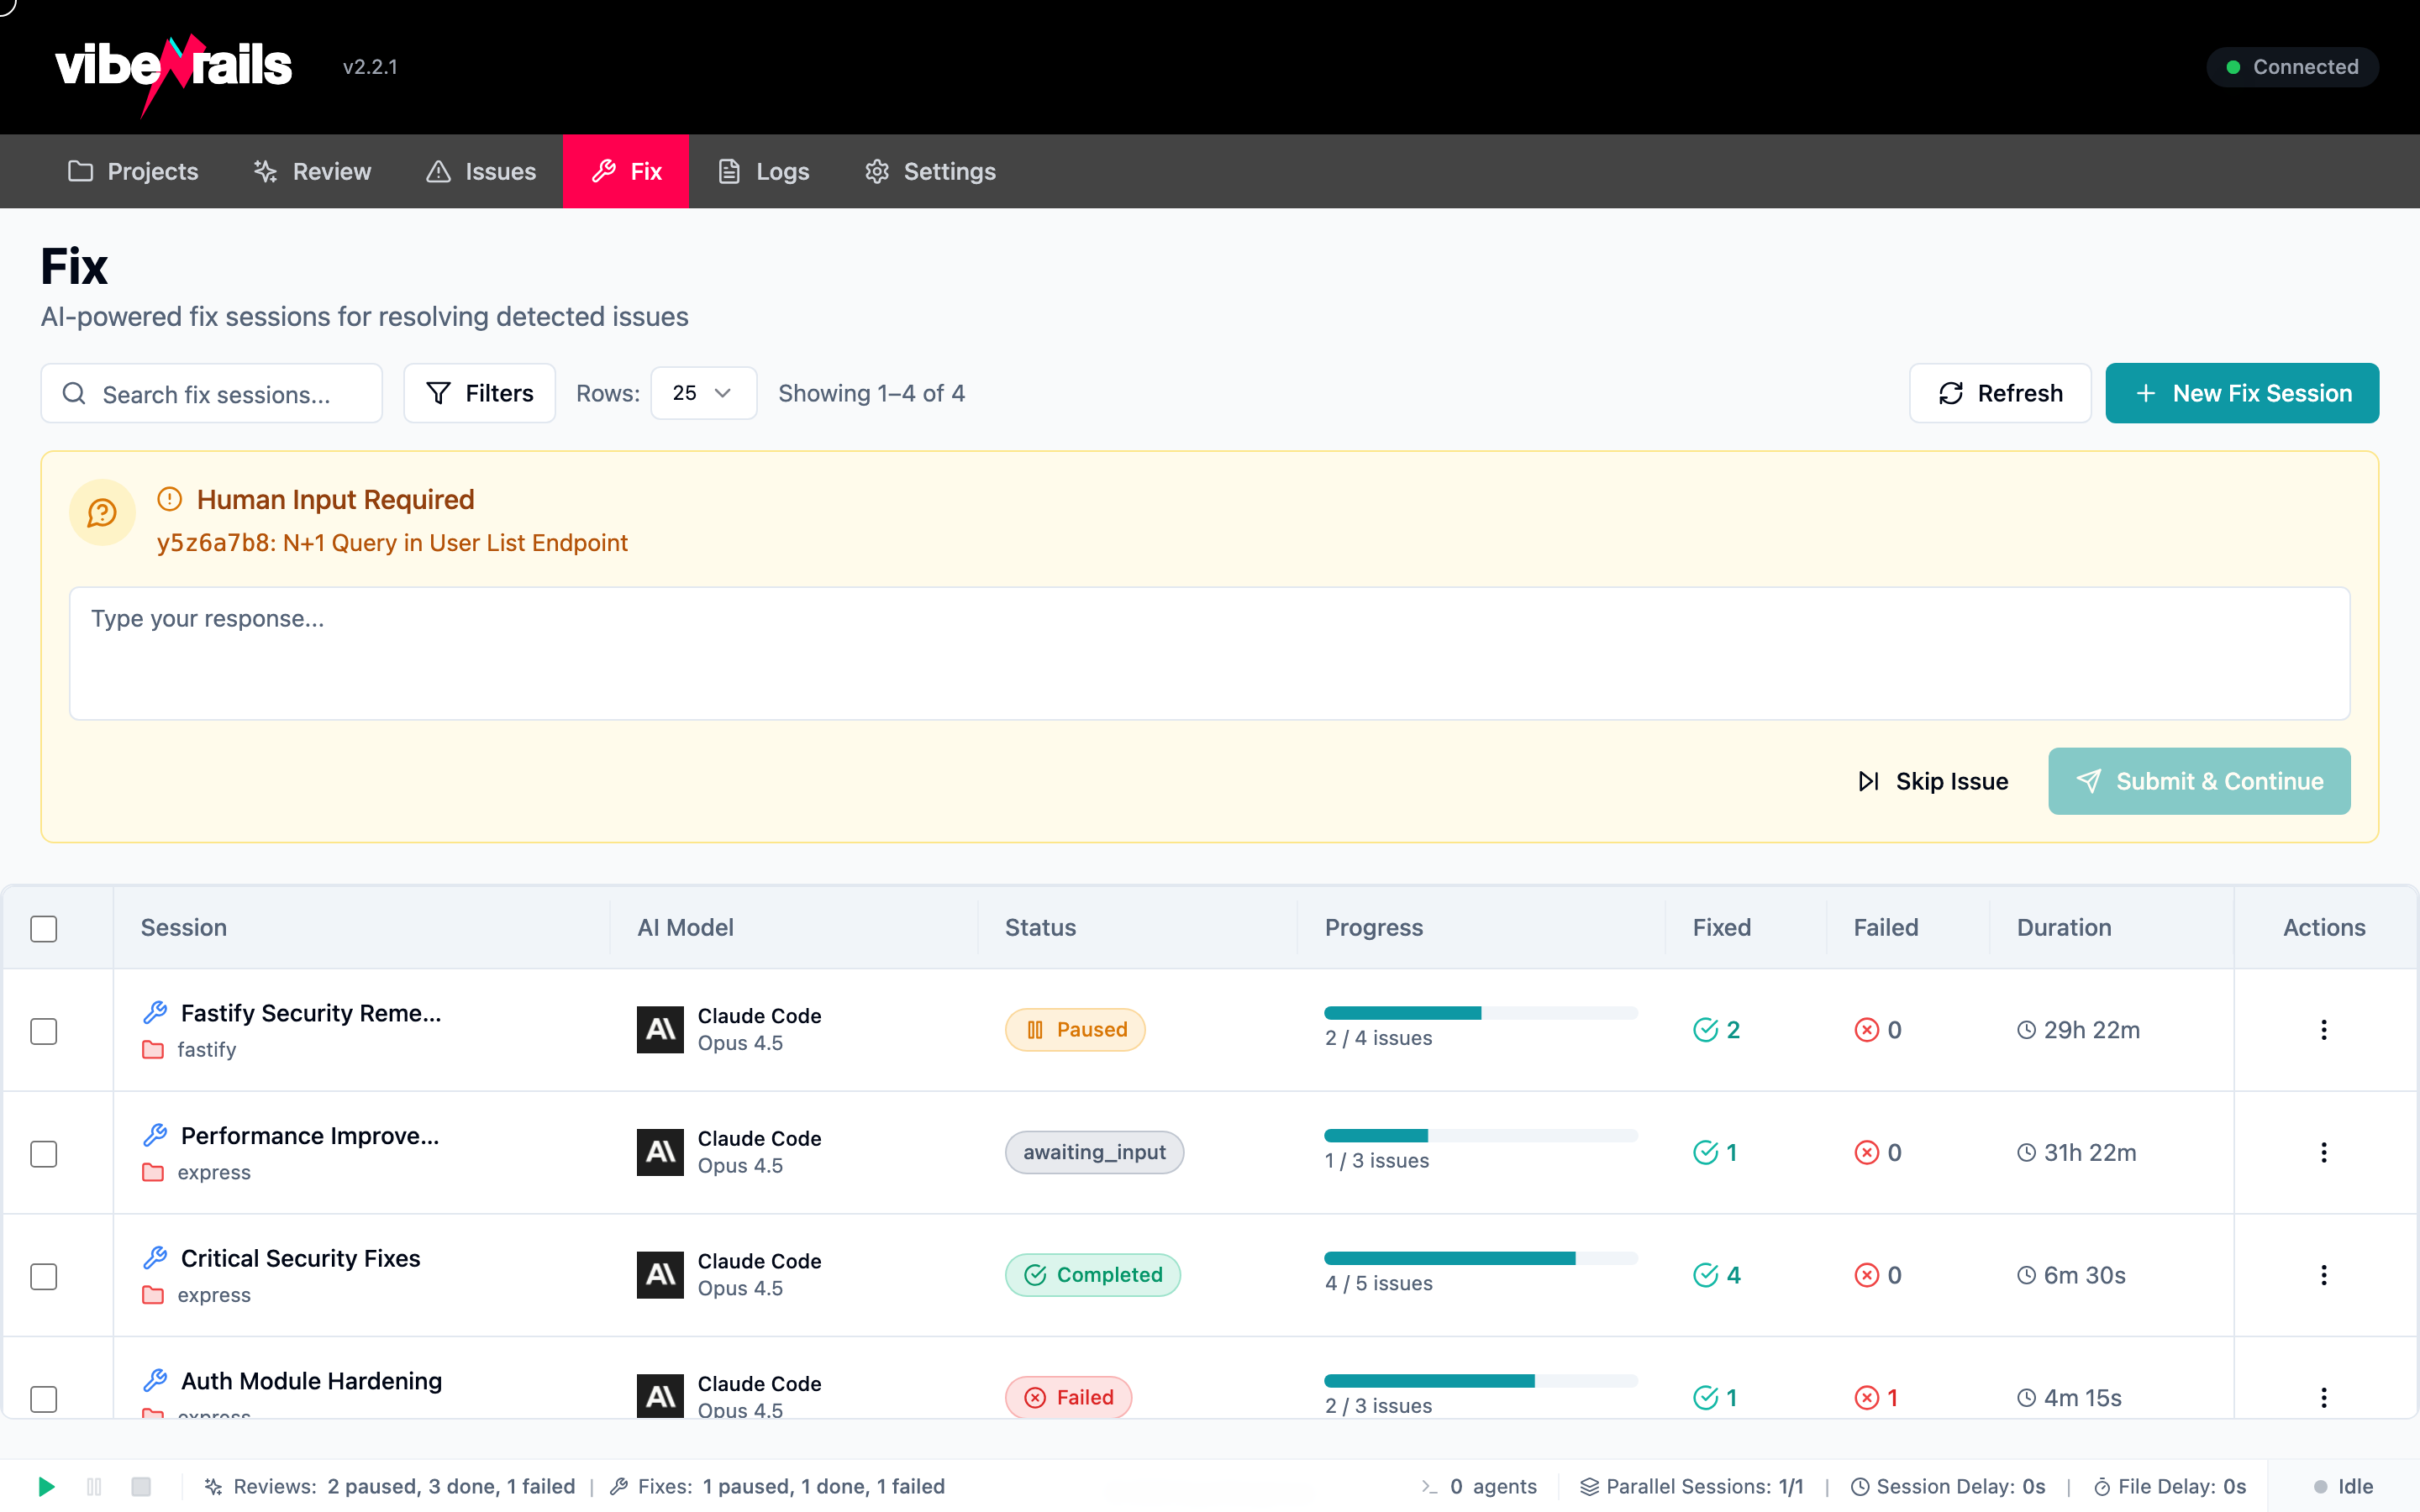Click the Claude Code model icon for Fastify session

click(x=659, y=1029)
